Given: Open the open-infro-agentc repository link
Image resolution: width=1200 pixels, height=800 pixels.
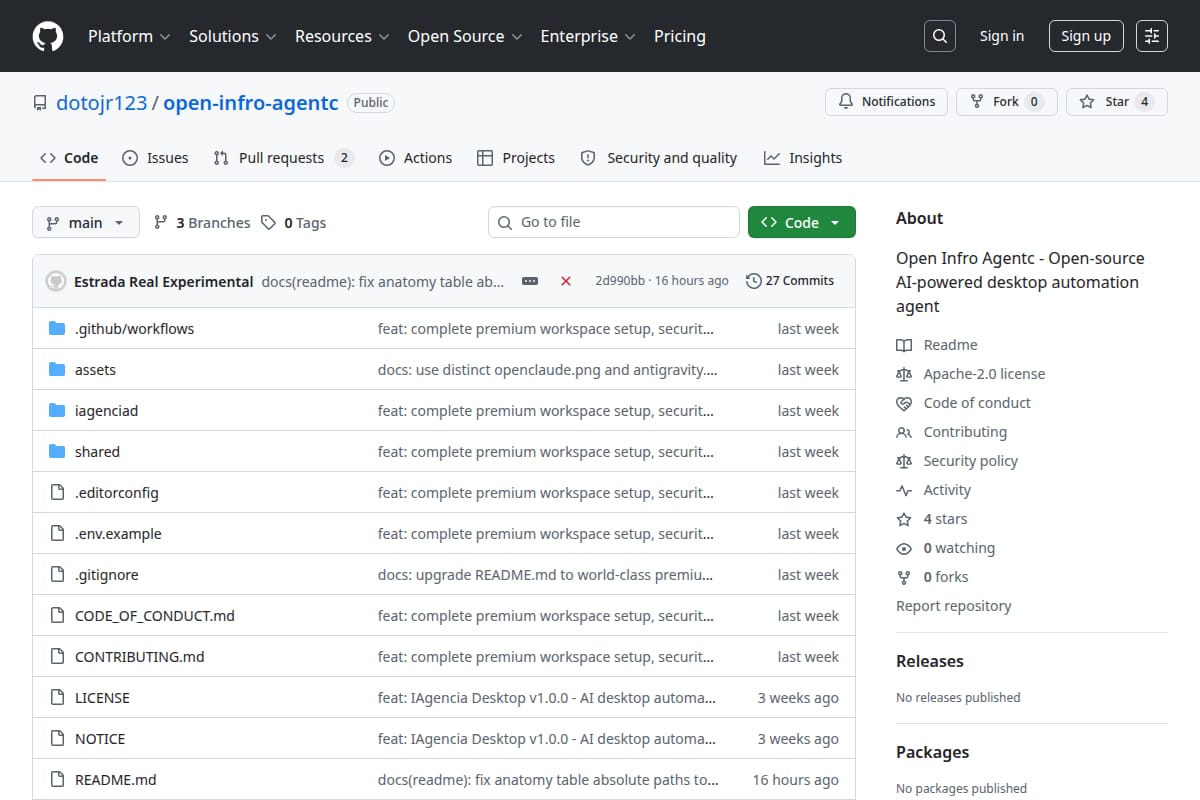Looking at the screenshot, I should 251,102.
